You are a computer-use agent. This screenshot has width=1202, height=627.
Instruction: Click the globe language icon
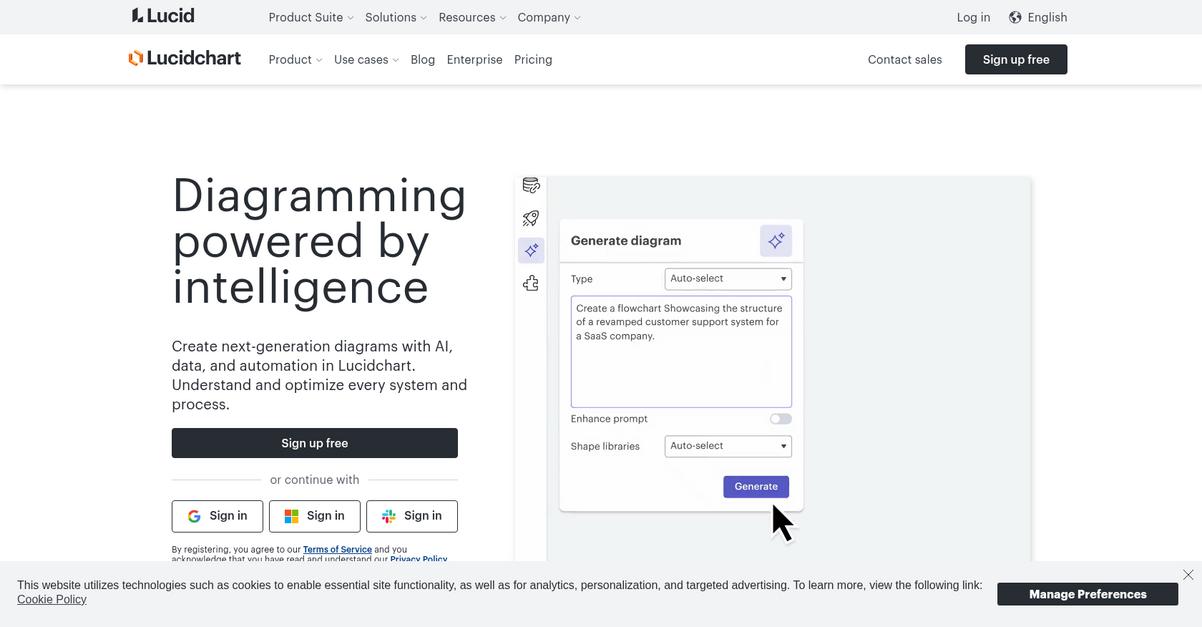[x=1015, y=17]
